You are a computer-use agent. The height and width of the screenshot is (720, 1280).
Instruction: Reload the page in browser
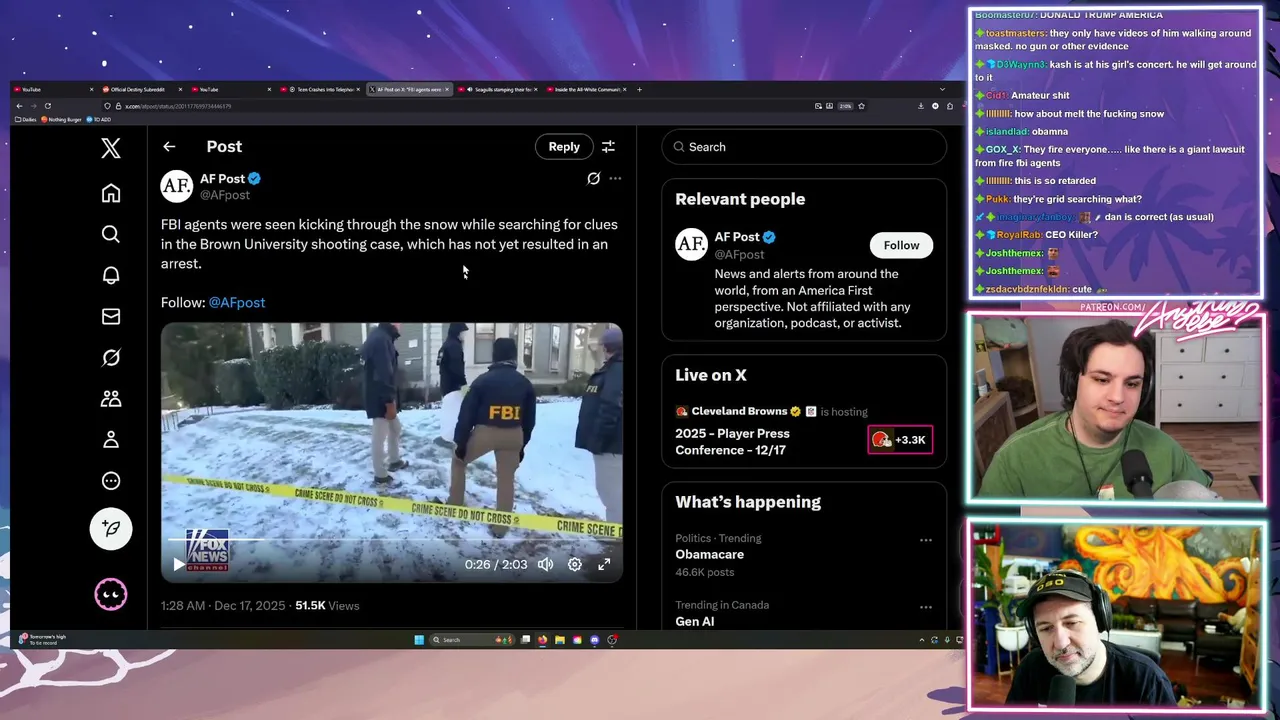47,106
